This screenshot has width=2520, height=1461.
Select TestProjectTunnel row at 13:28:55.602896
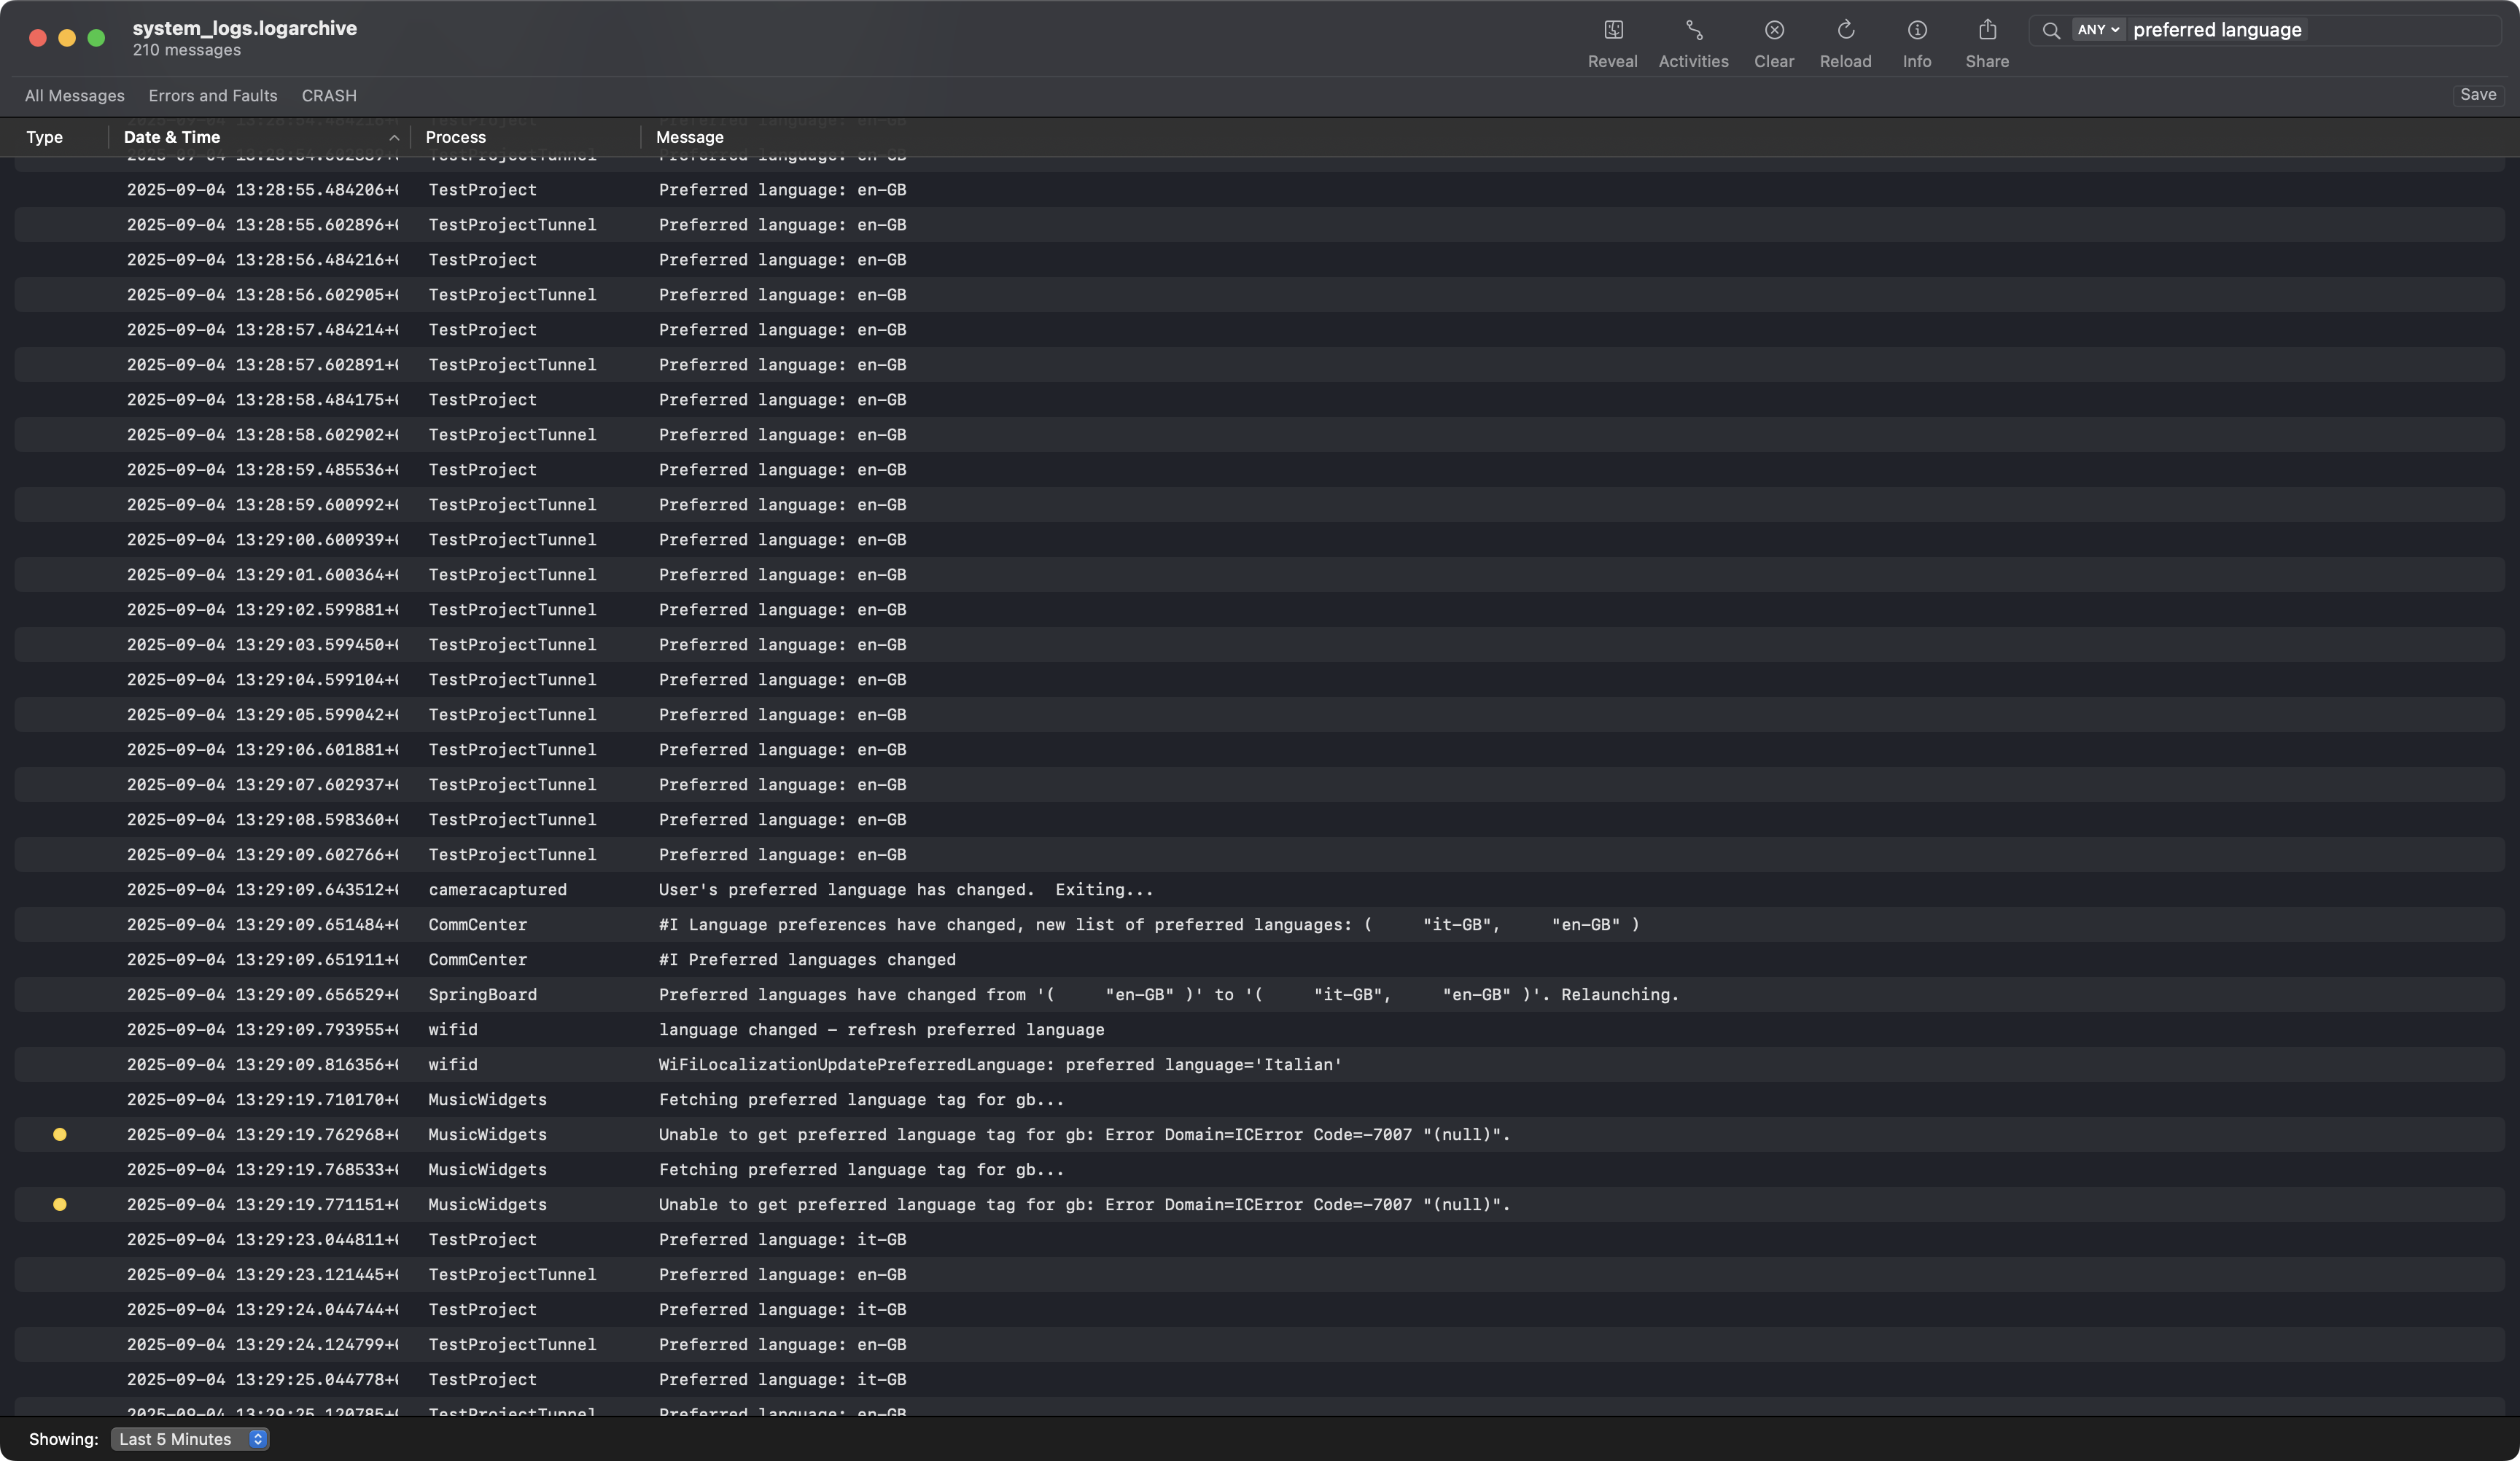(x=1259, y=224)
